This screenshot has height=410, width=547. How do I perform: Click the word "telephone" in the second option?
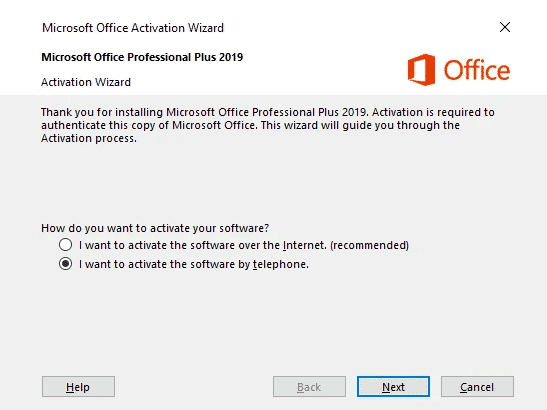281,264
